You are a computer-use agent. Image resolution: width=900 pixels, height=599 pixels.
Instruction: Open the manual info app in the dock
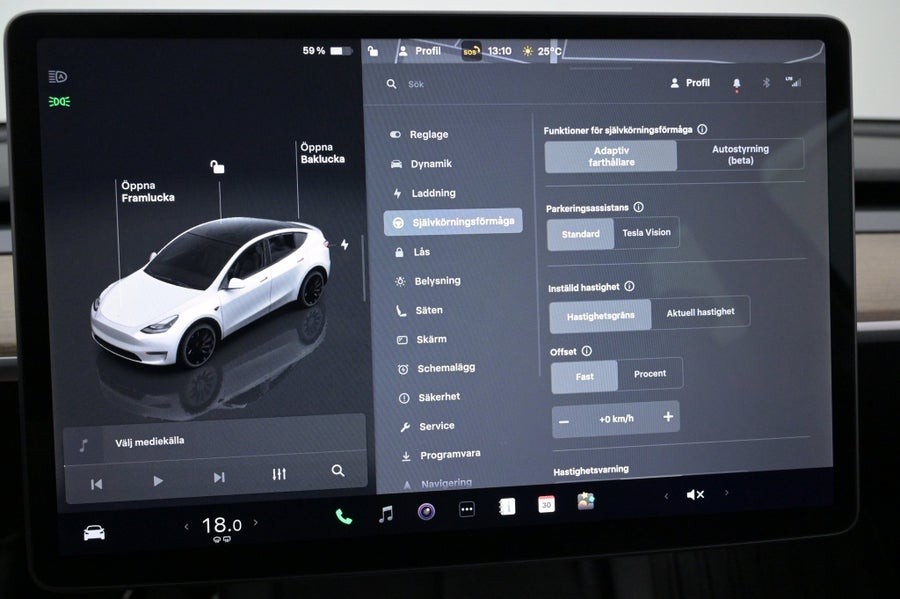(x=507, y=507)
